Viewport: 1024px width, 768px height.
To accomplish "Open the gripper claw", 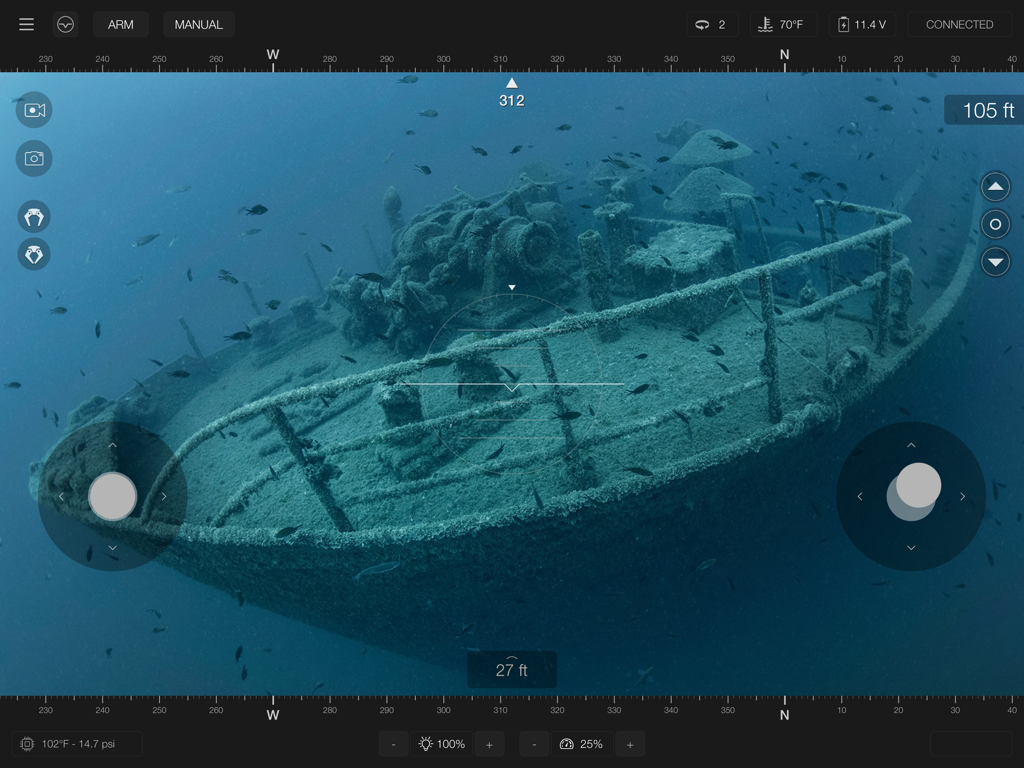I will (x=34, y=216).
